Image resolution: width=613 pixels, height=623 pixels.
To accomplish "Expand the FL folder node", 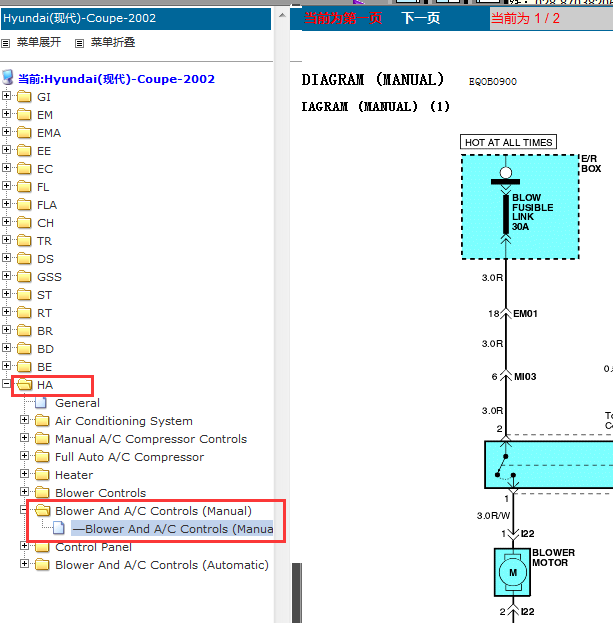I will (x=6, y=186).
